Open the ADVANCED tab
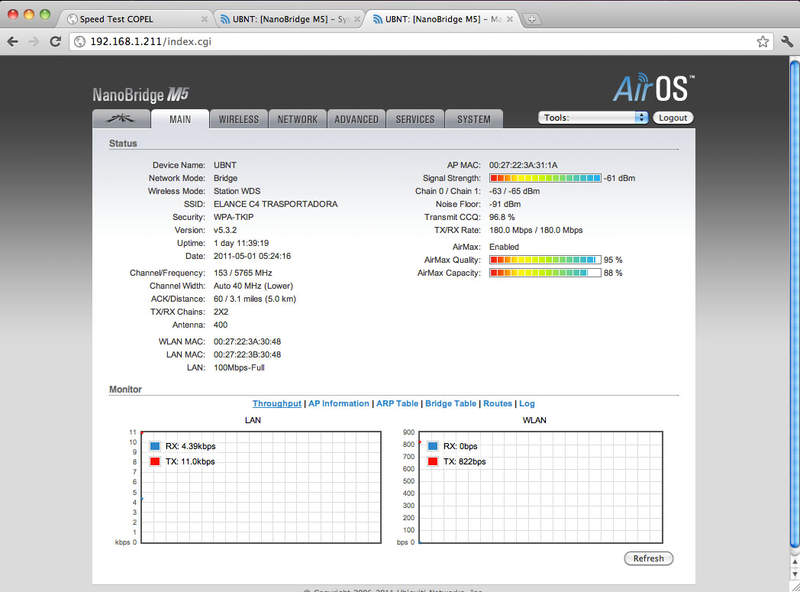 (356, 119)
